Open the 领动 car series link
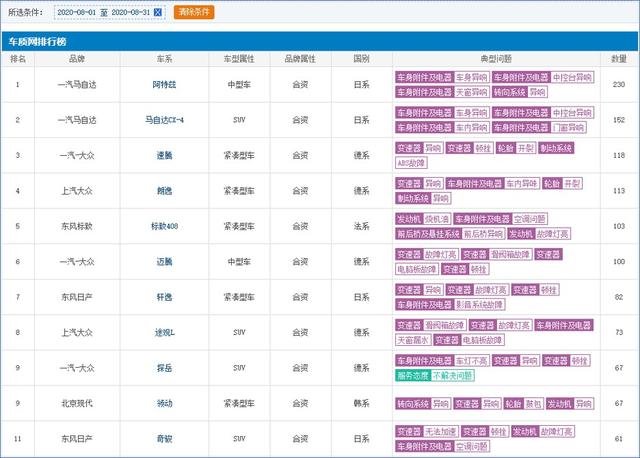Screen dimensions: 640x458 tap(164, 403)
